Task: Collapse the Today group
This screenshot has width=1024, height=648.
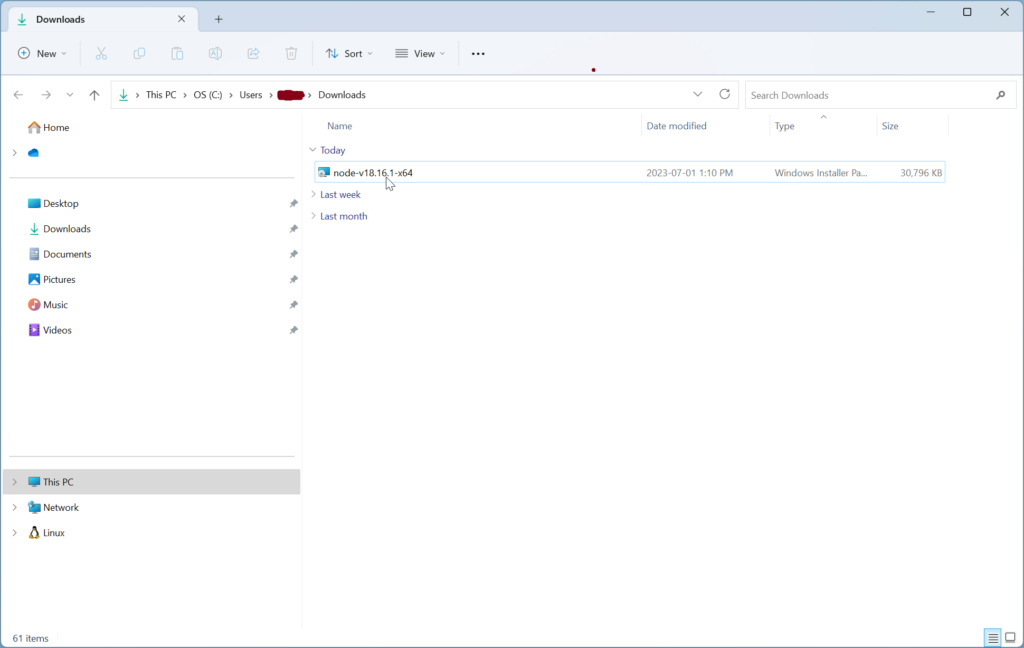Action: pyautogui.click(x=313, y=150)
